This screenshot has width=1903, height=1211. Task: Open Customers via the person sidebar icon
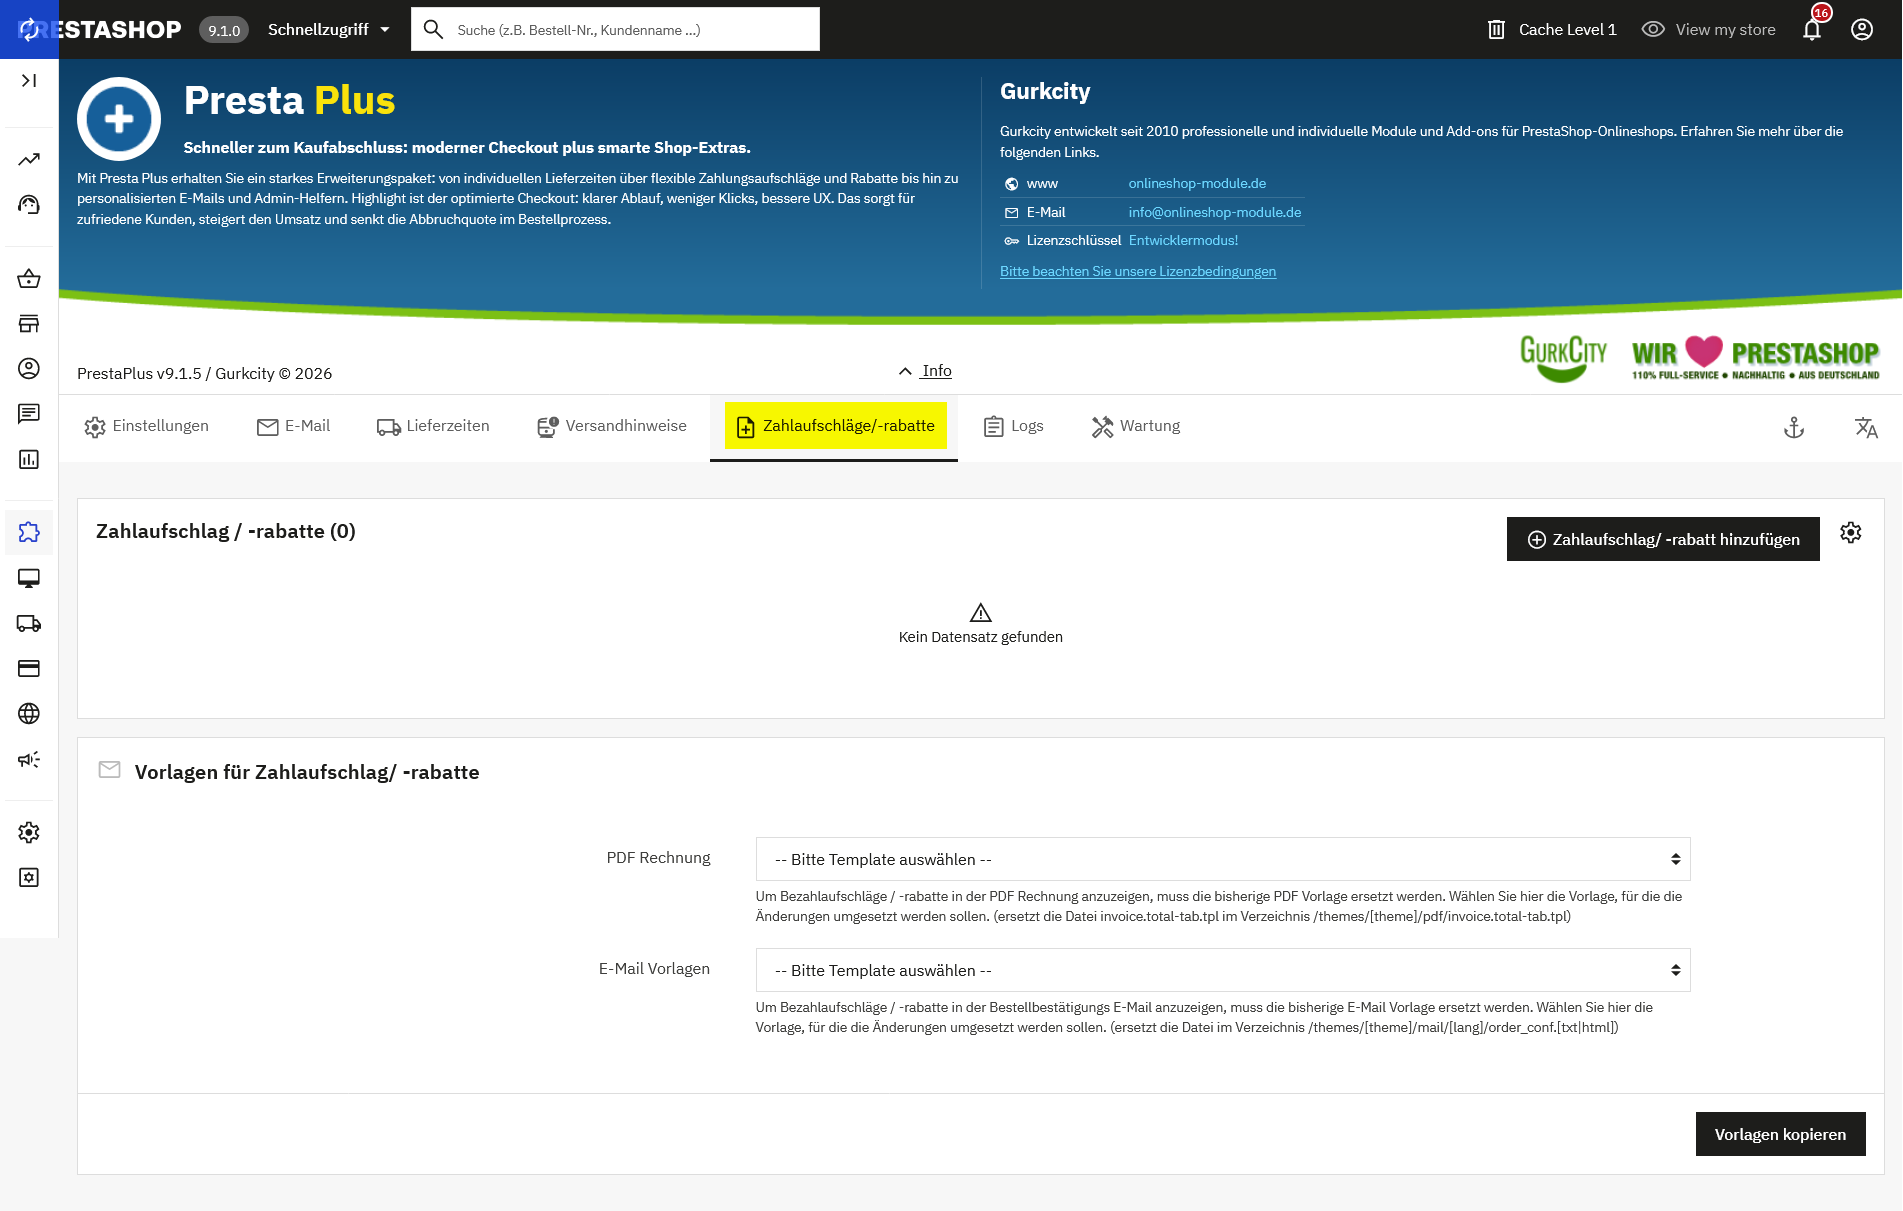[x=29, y=369]
